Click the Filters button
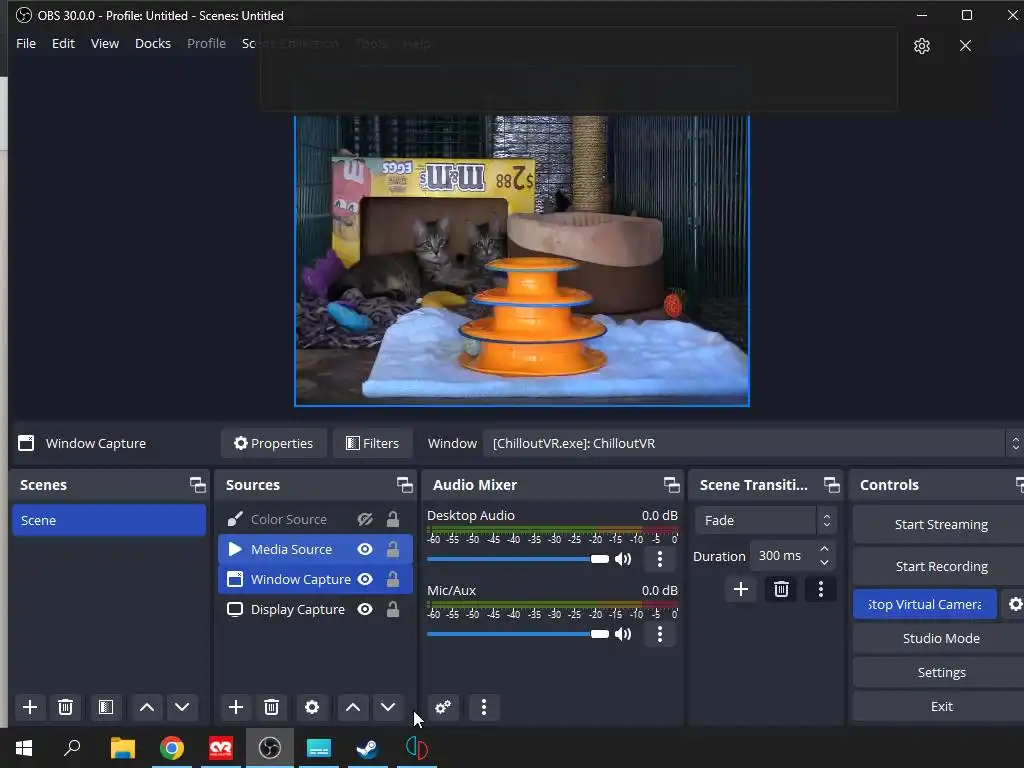The width and height of the screenshot is (1024, 768). 372,443
